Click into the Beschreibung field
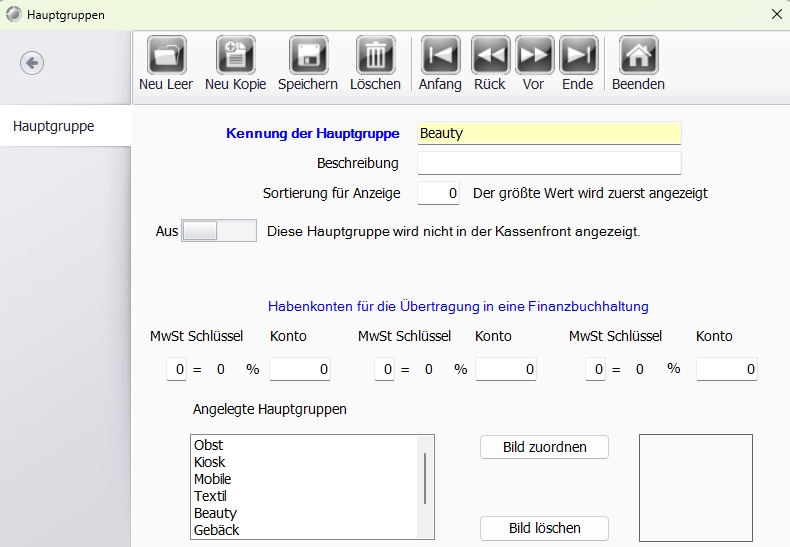Screen dimensions: 790x547 tap(549, 163)
